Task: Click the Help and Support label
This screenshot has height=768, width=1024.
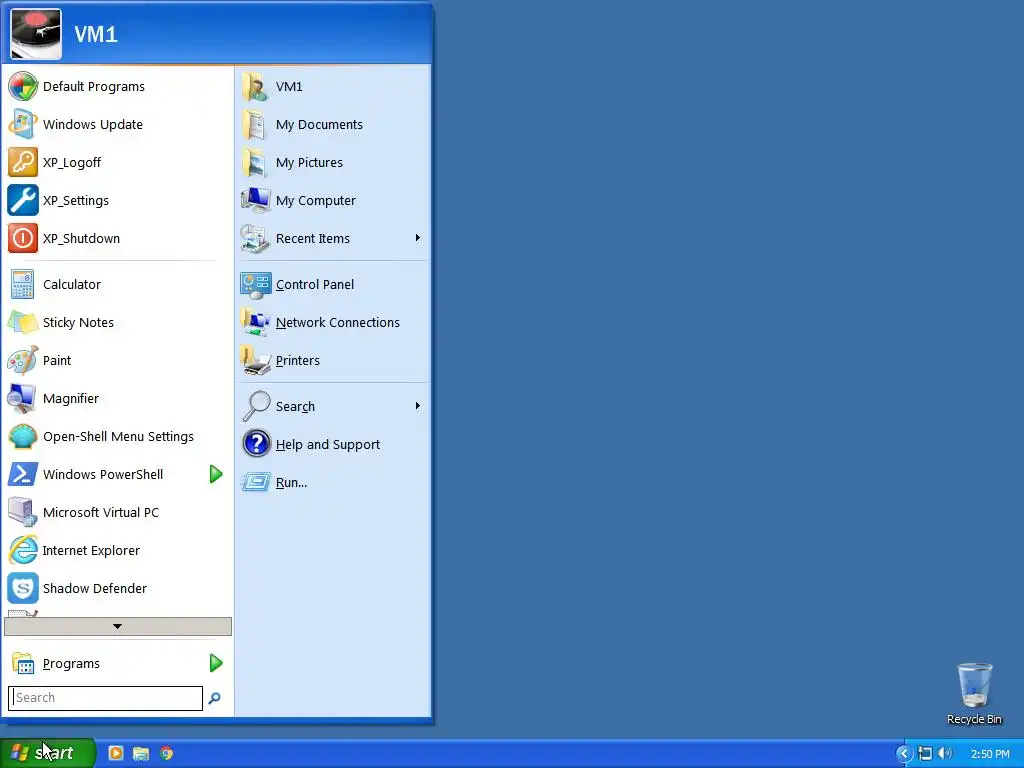Action: tap(328, 444)
